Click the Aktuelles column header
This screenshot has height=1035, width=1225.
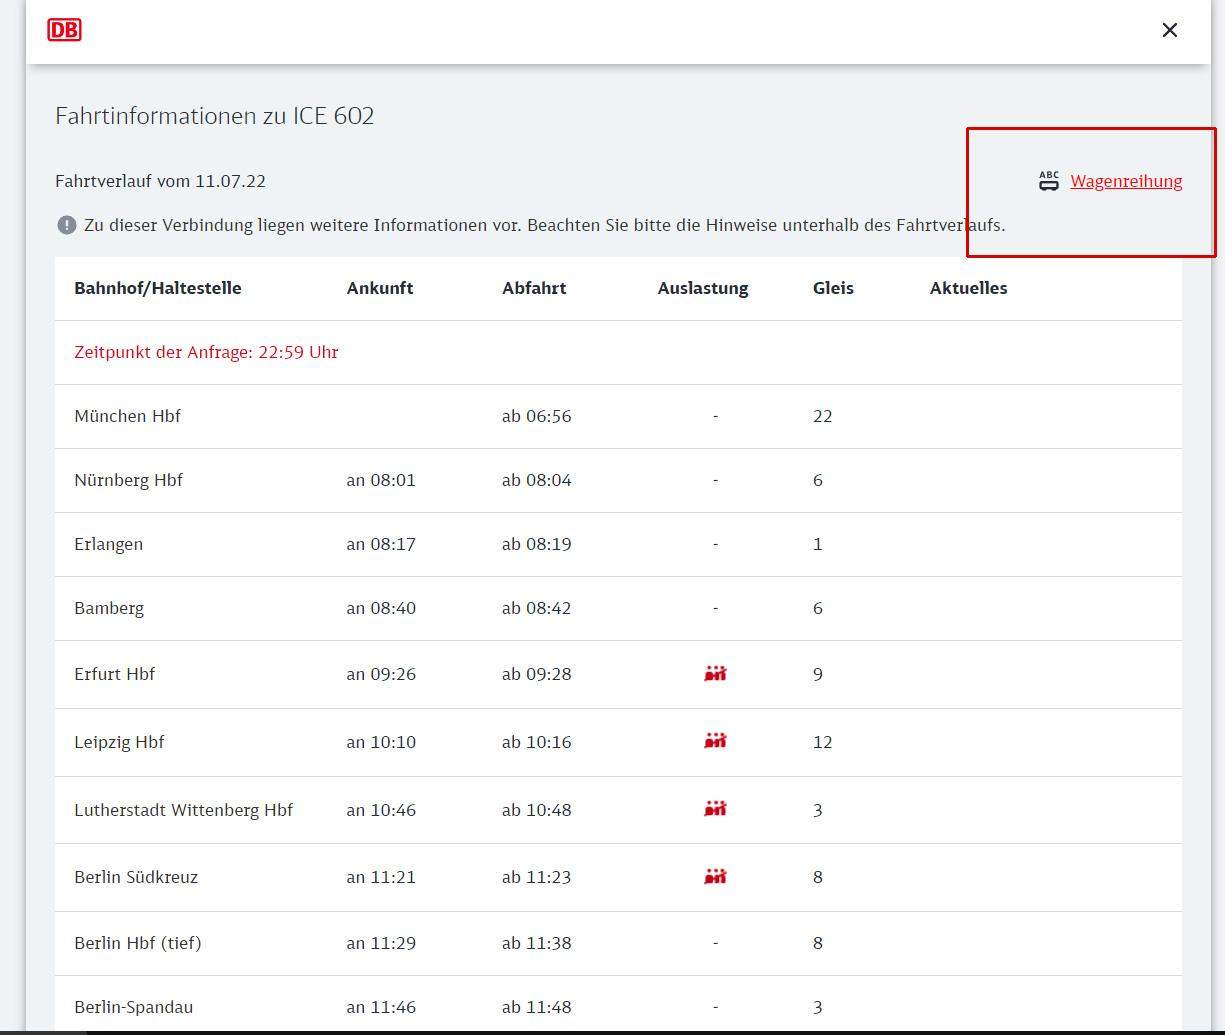[x=968, y=288]
